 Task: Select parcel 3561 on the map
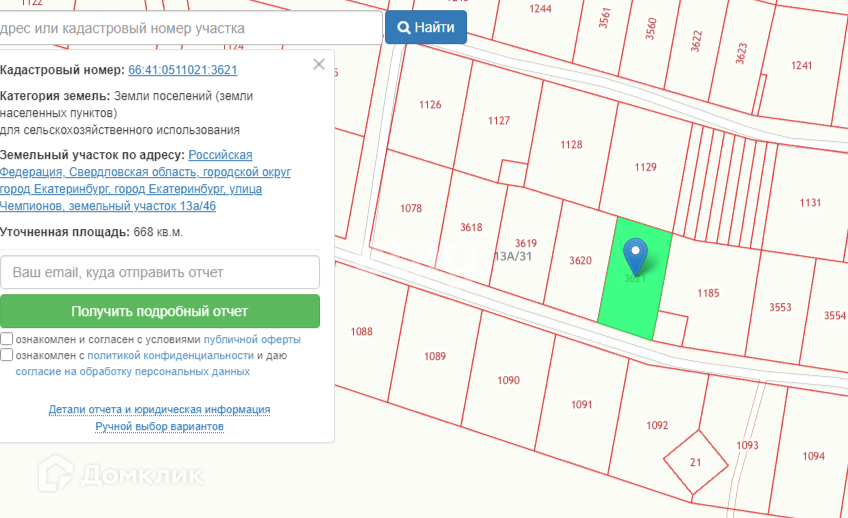(605, 17)
